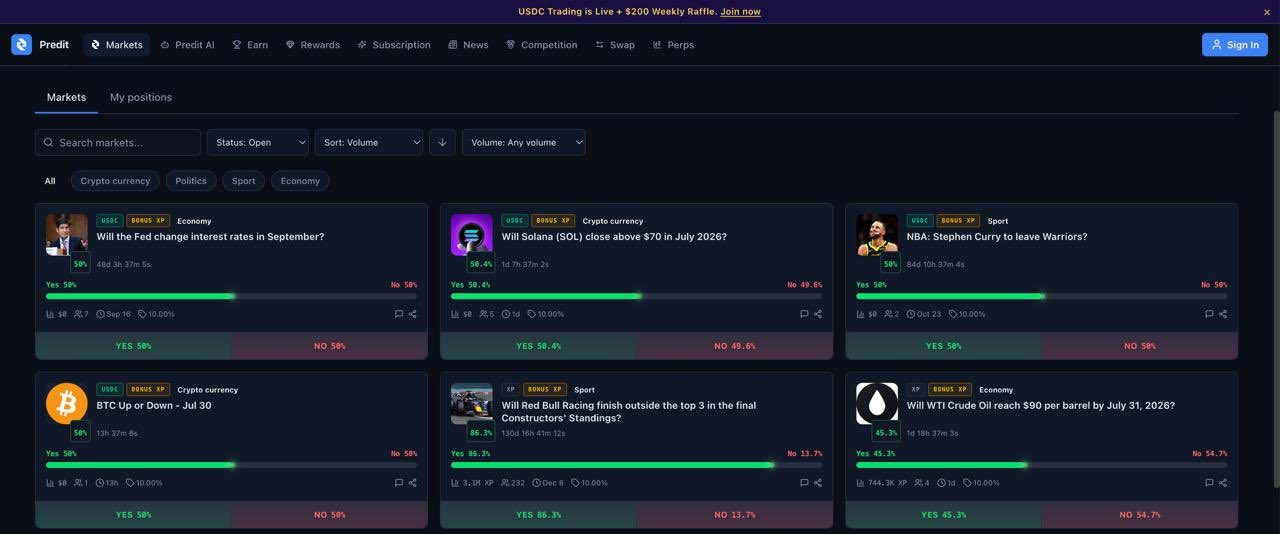
Task: Buy NO 13.7% on Red Bull Racing
Action: pos(735,515)
